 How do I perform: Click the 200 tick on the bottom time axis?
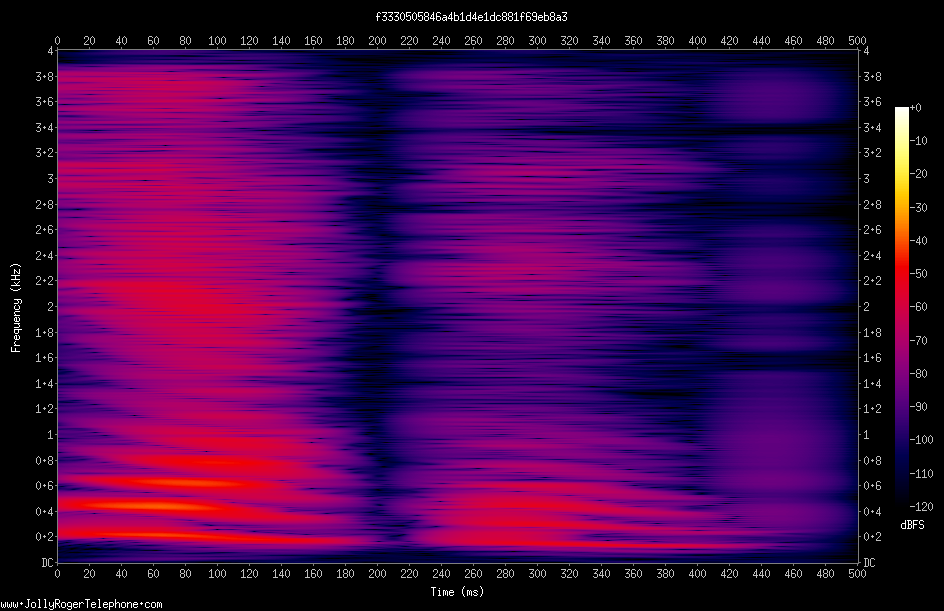[377, 574]
